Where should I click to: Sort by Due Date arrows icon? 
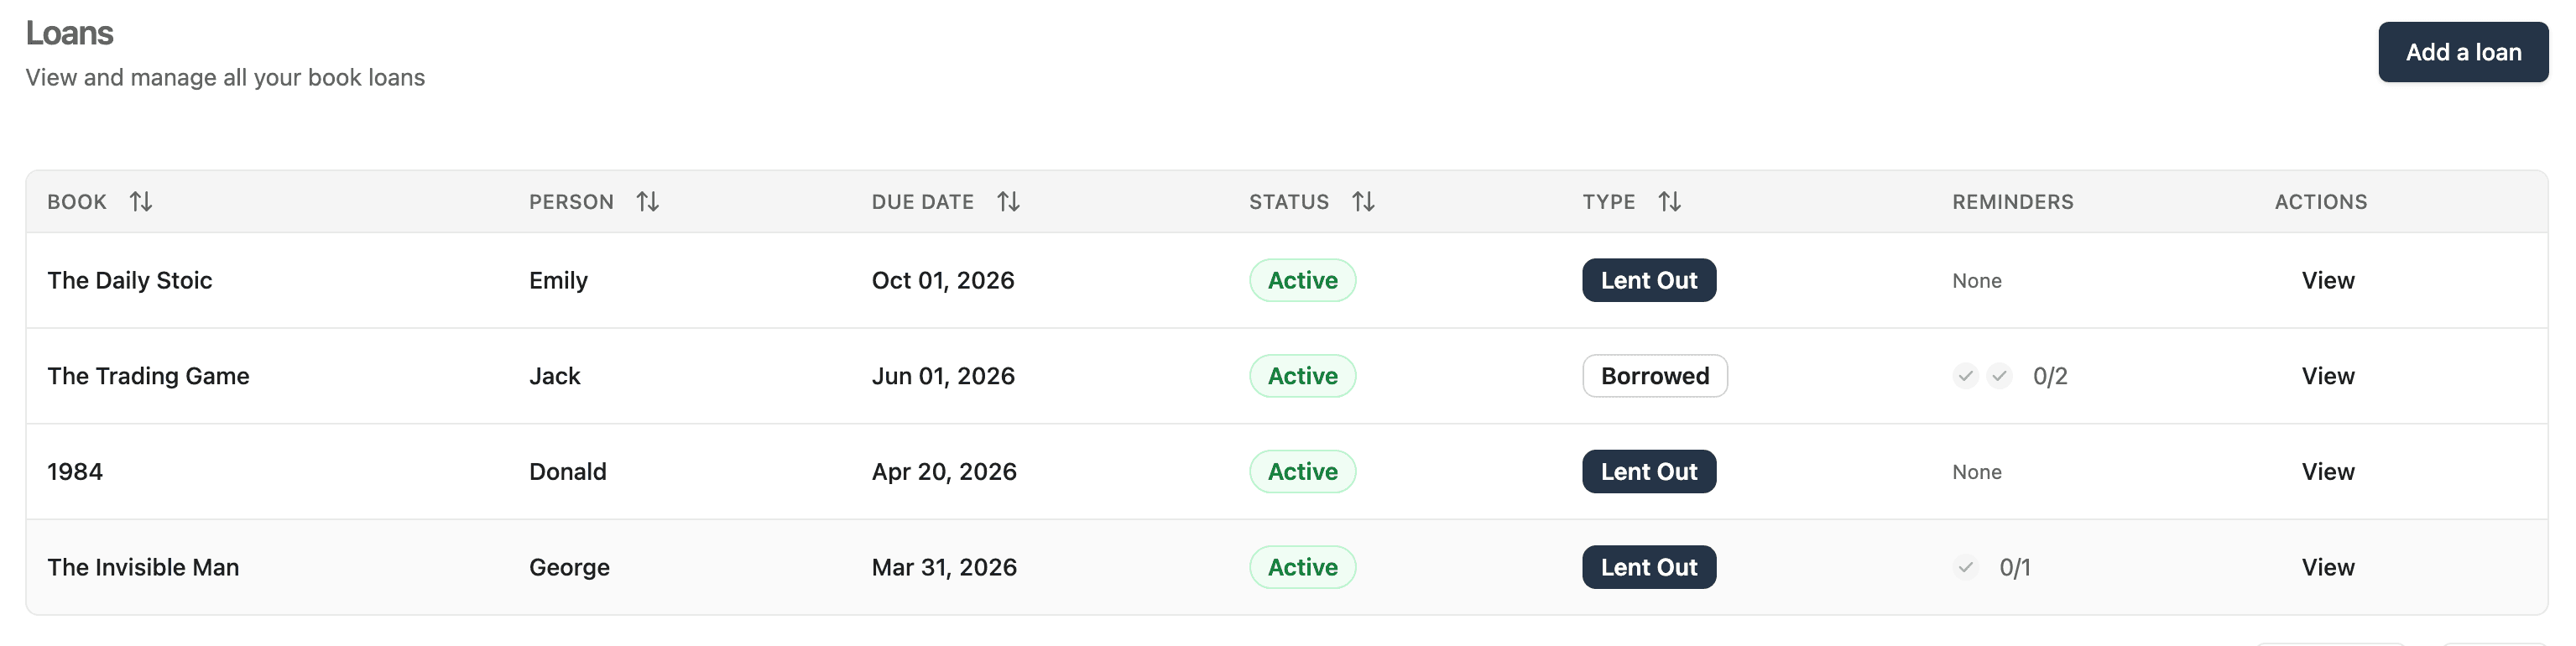[1008, 202]
